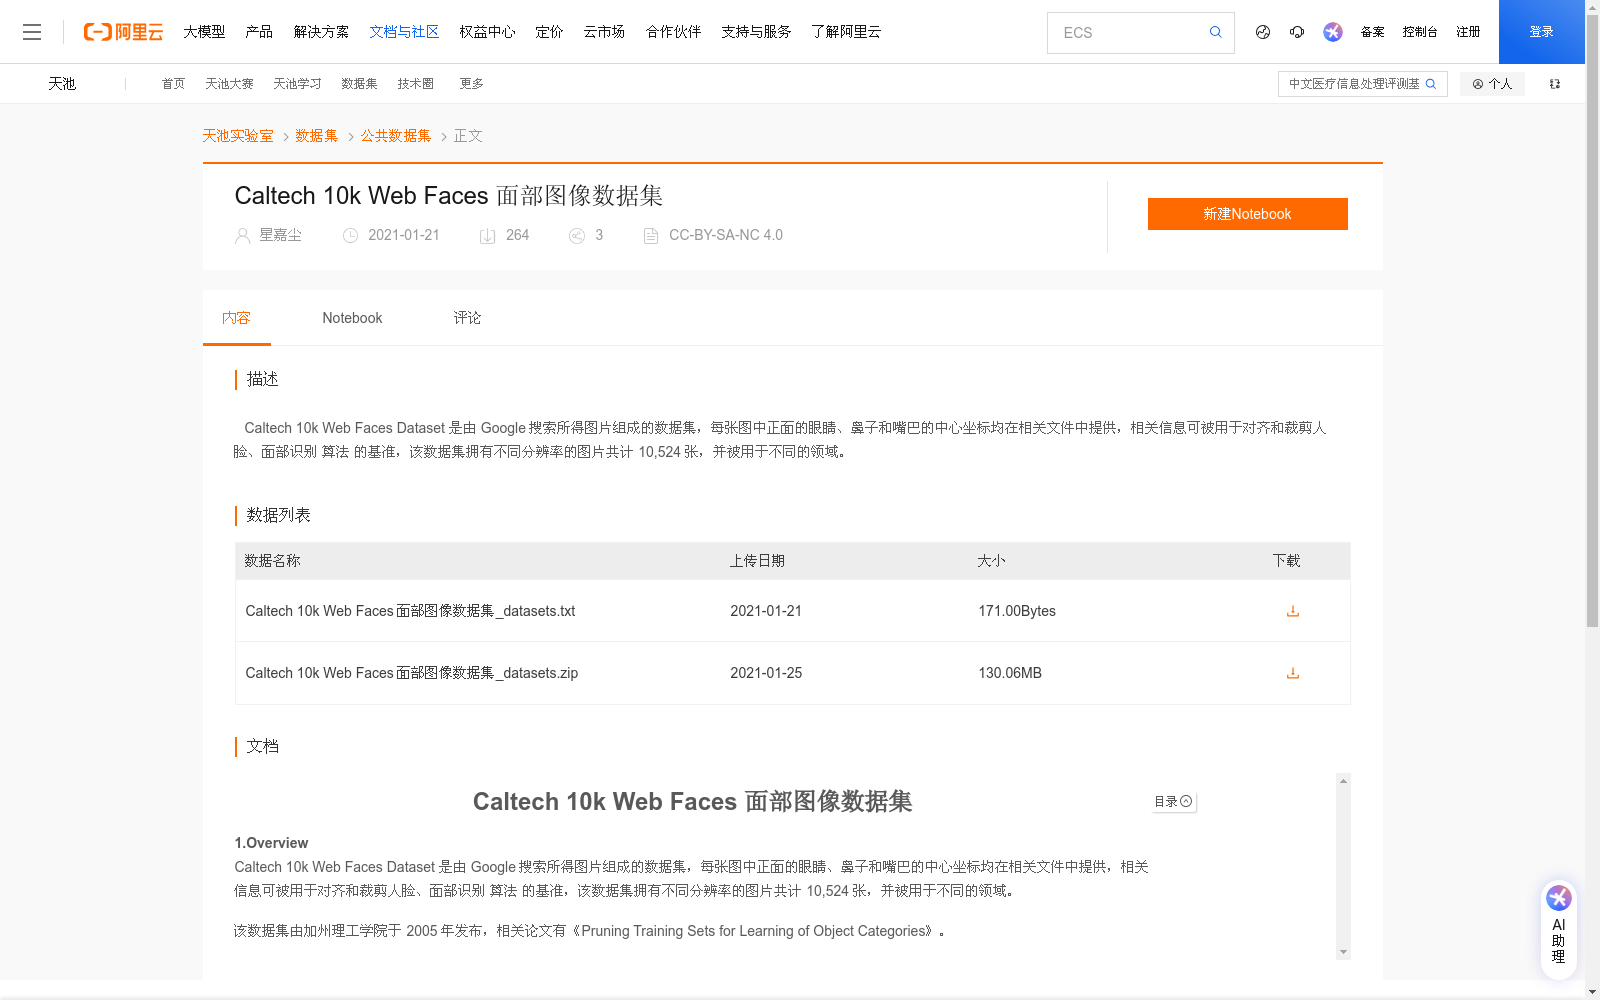This screenshot has width=1600, height=1000.
Task: Click the size value 171.00Bytes
Action: pyautogui.click(x=1017, y=611)
